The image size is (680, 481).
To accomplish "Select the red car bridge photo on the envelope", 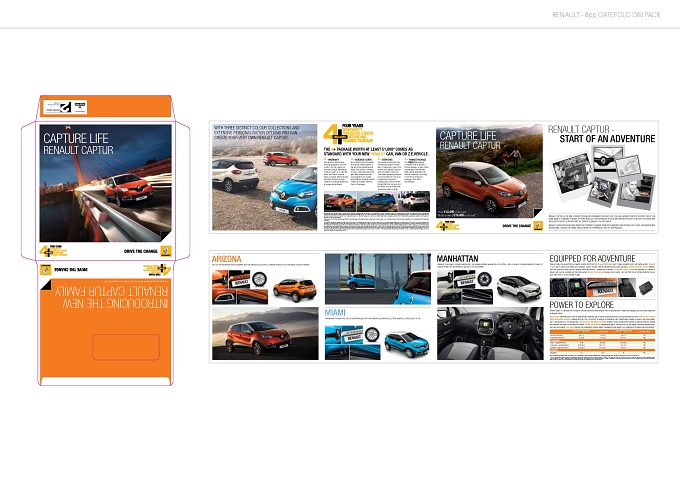I will pos(105,183).
